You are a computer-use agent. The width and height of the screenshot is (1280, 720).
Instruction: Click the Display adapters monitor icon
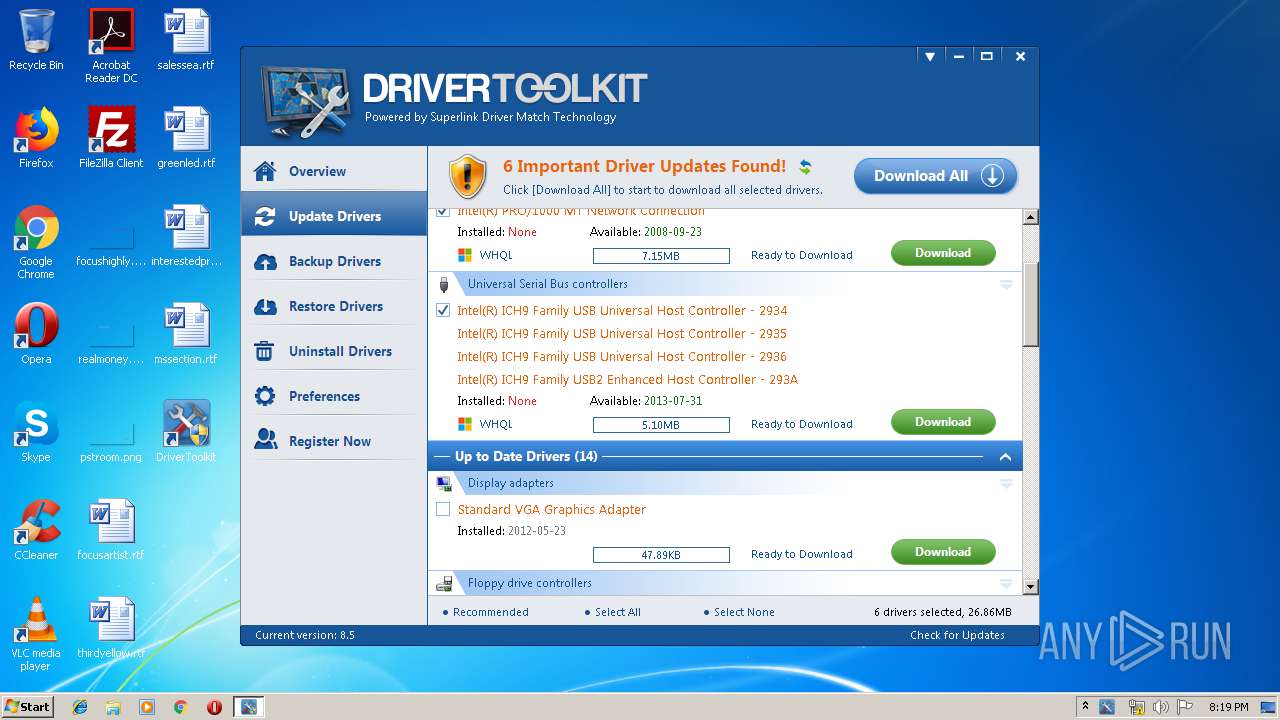coord(444,483)
